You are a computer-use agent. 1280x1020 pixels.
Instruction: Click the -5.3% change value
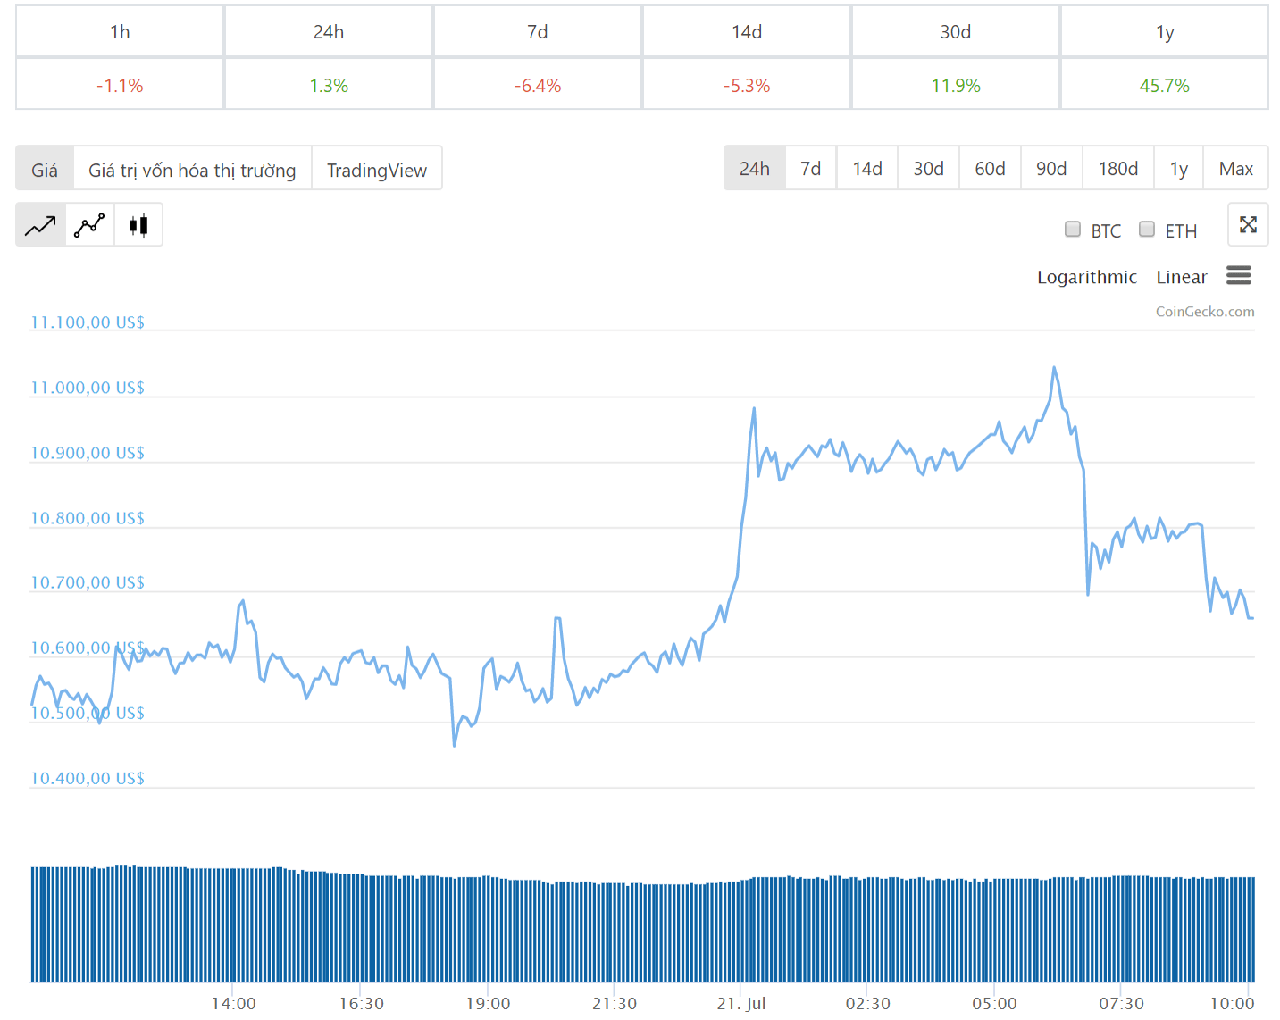pyautogui.click(x=747, y=86)
